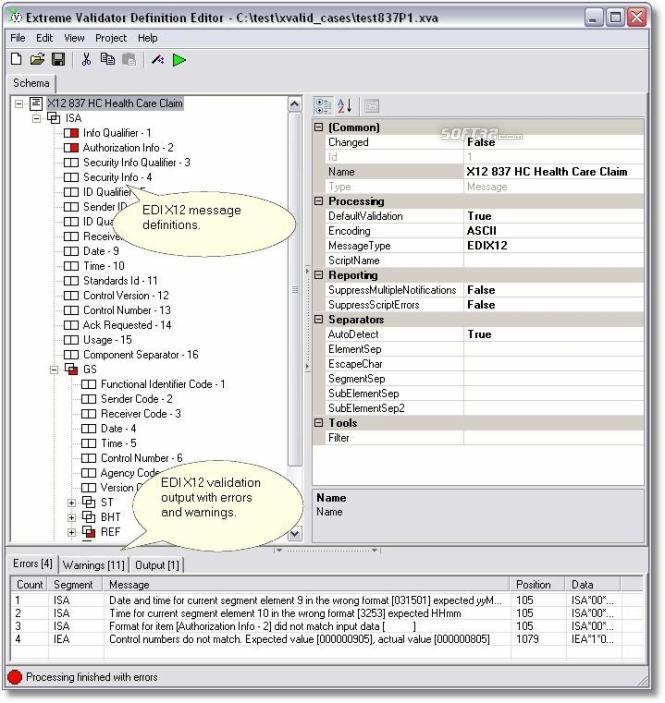Viewport: 665px width, 703px height.
Task: Click the GS segment icon
Action: click(x=71, y=369)
